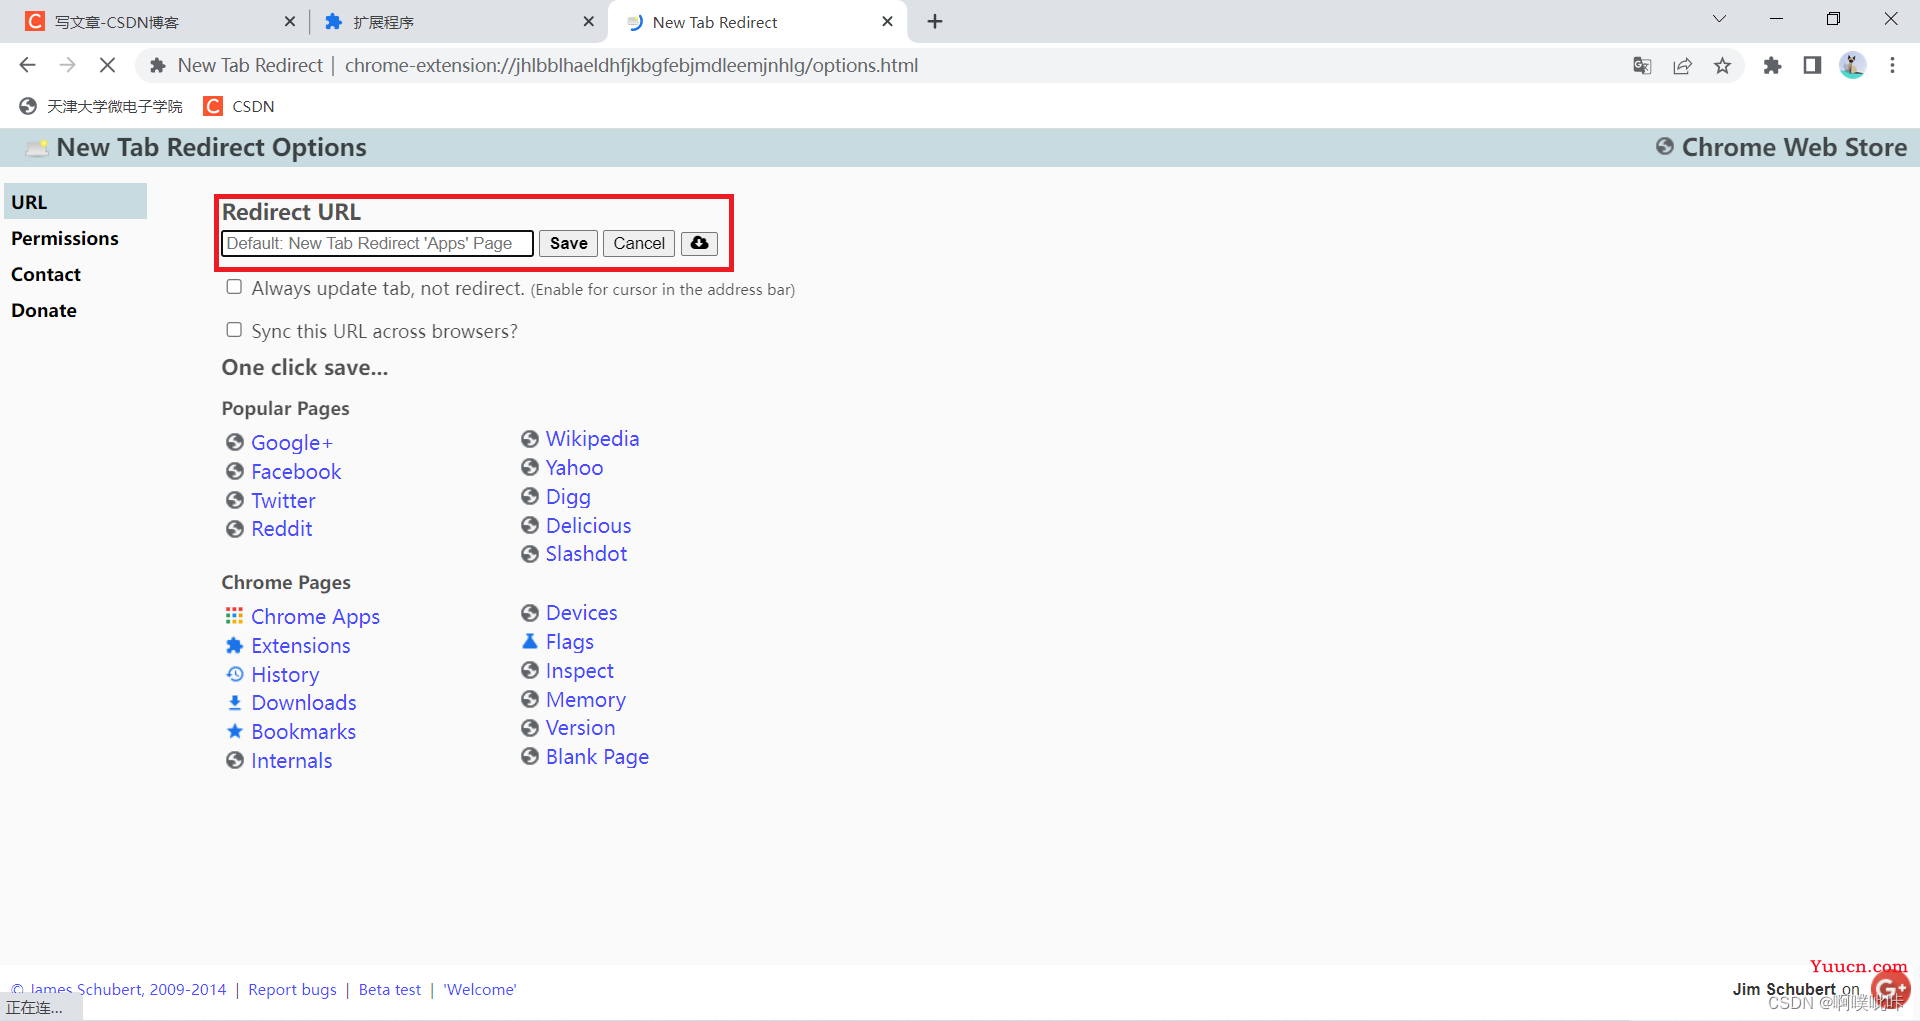This screenshot has height=1021, width=1920.
Task: Click the Report bugs footer link
Action: pyautogui.click(x=292, y=989)
